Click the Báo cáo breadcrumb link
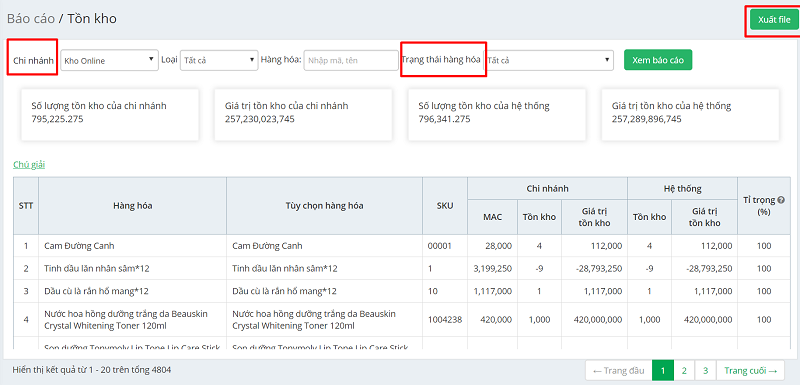800x385 pixels. (x=30, y=19)
